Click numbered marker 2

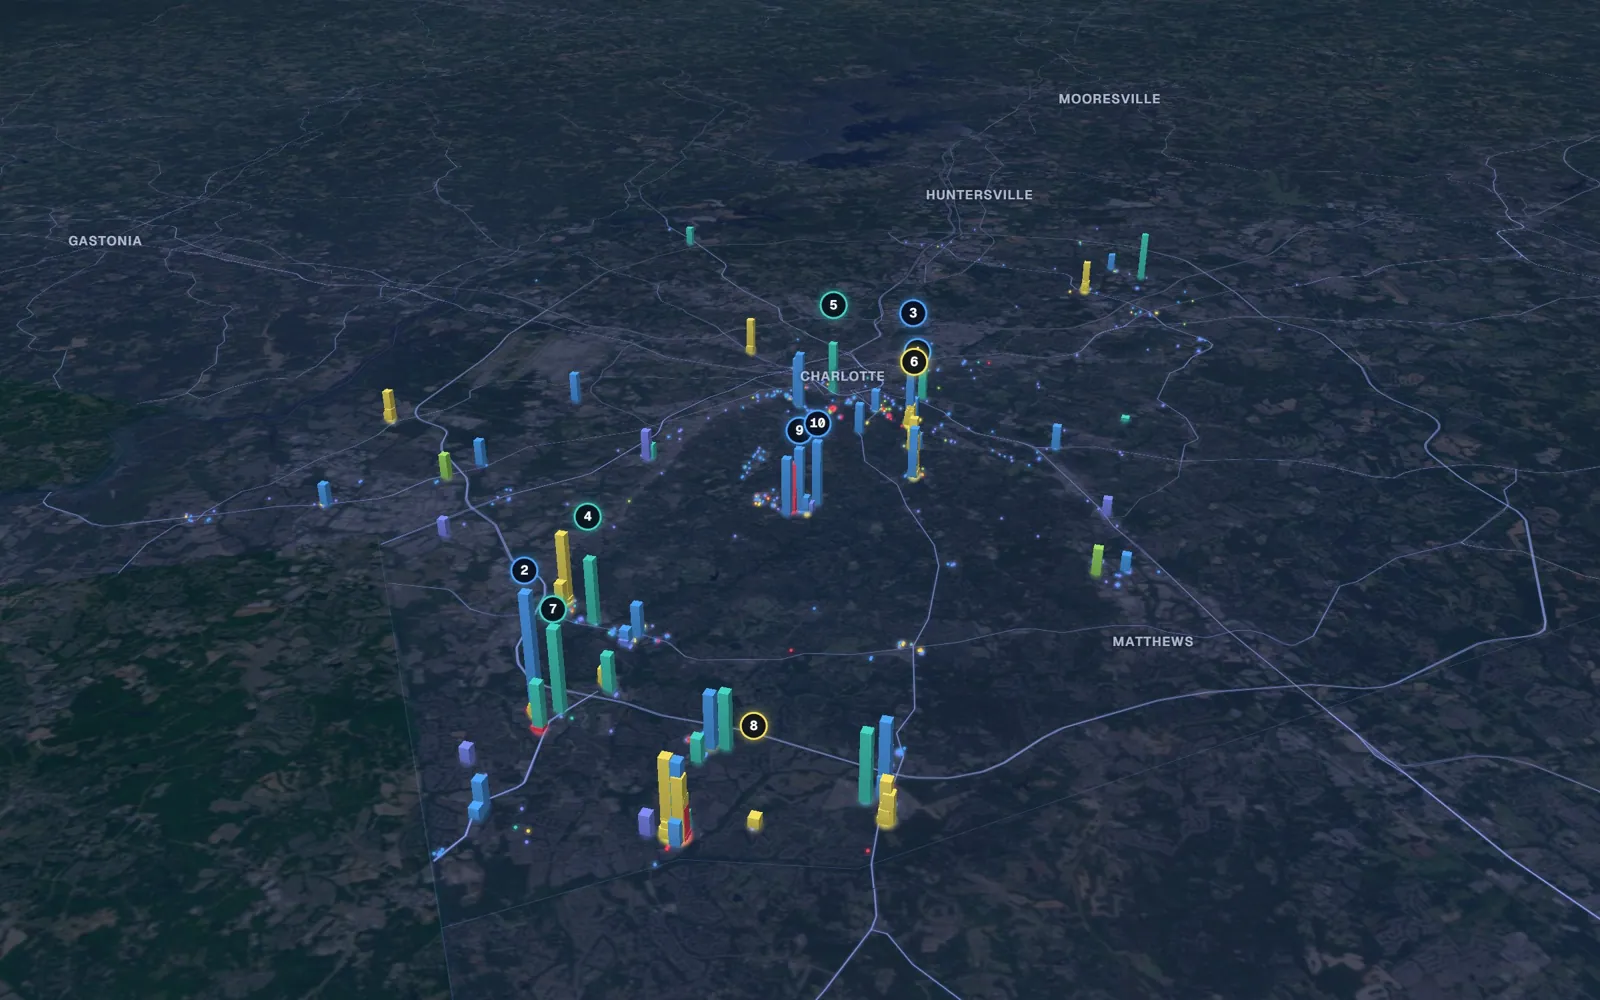(x=524, y=570)
